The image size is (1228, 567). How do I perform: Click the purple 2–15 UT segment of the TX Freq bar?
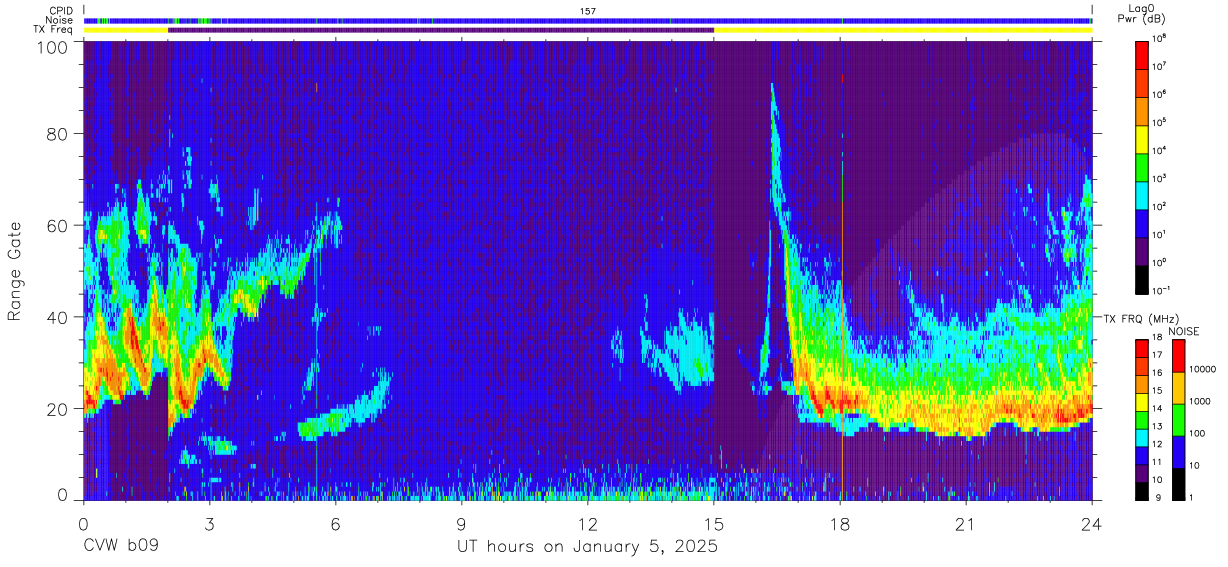[441, 30]
